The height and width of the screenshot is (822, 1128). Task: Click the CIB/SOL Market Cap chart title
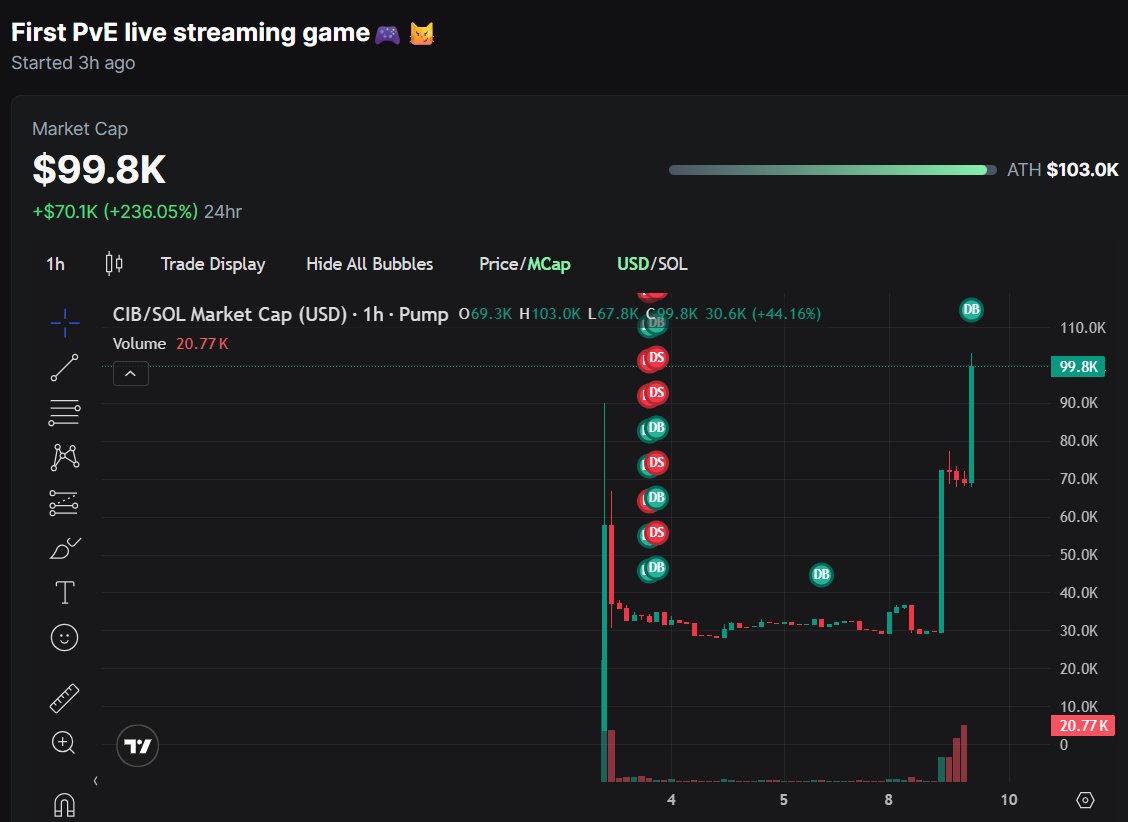[281, 314]
